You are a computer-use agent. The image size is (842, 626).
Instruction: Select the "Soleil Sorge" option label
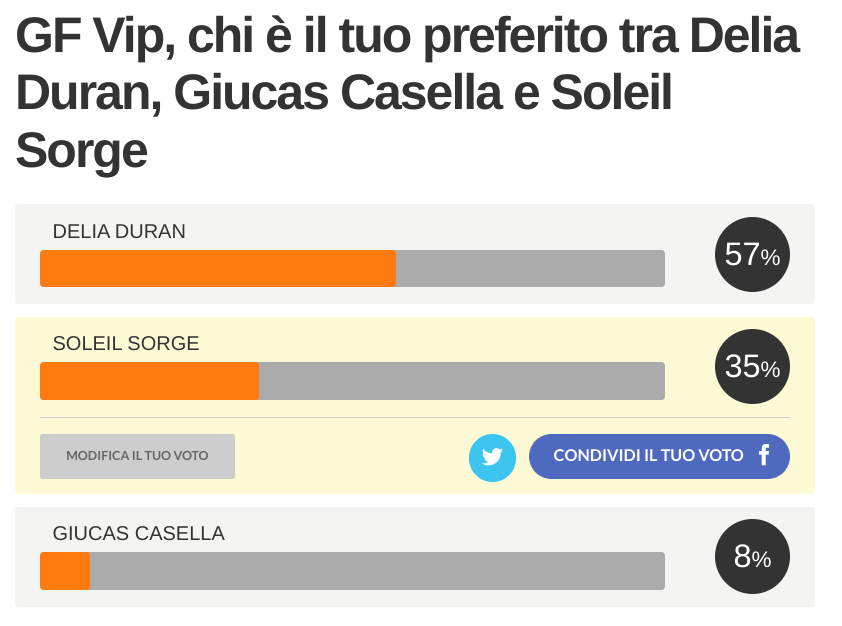126,344
